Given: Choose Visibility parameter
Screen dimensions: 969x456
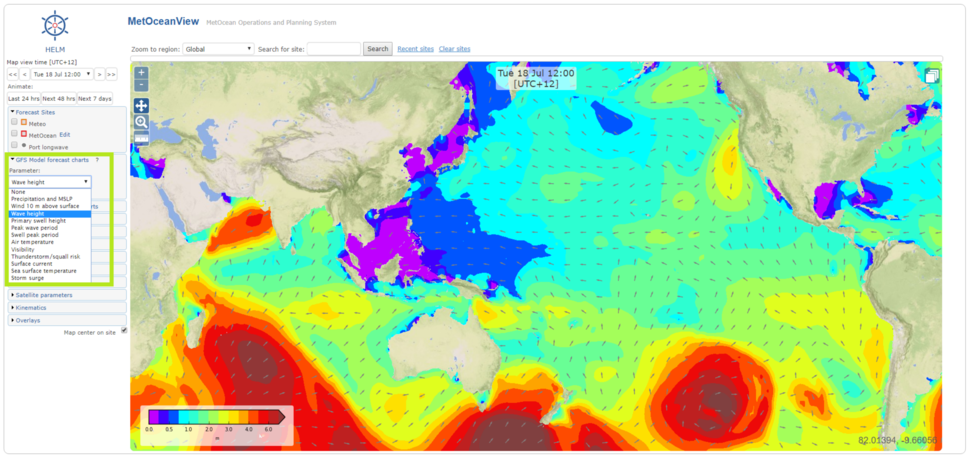Looking at the screenshot, I should (x=50, y=250).
